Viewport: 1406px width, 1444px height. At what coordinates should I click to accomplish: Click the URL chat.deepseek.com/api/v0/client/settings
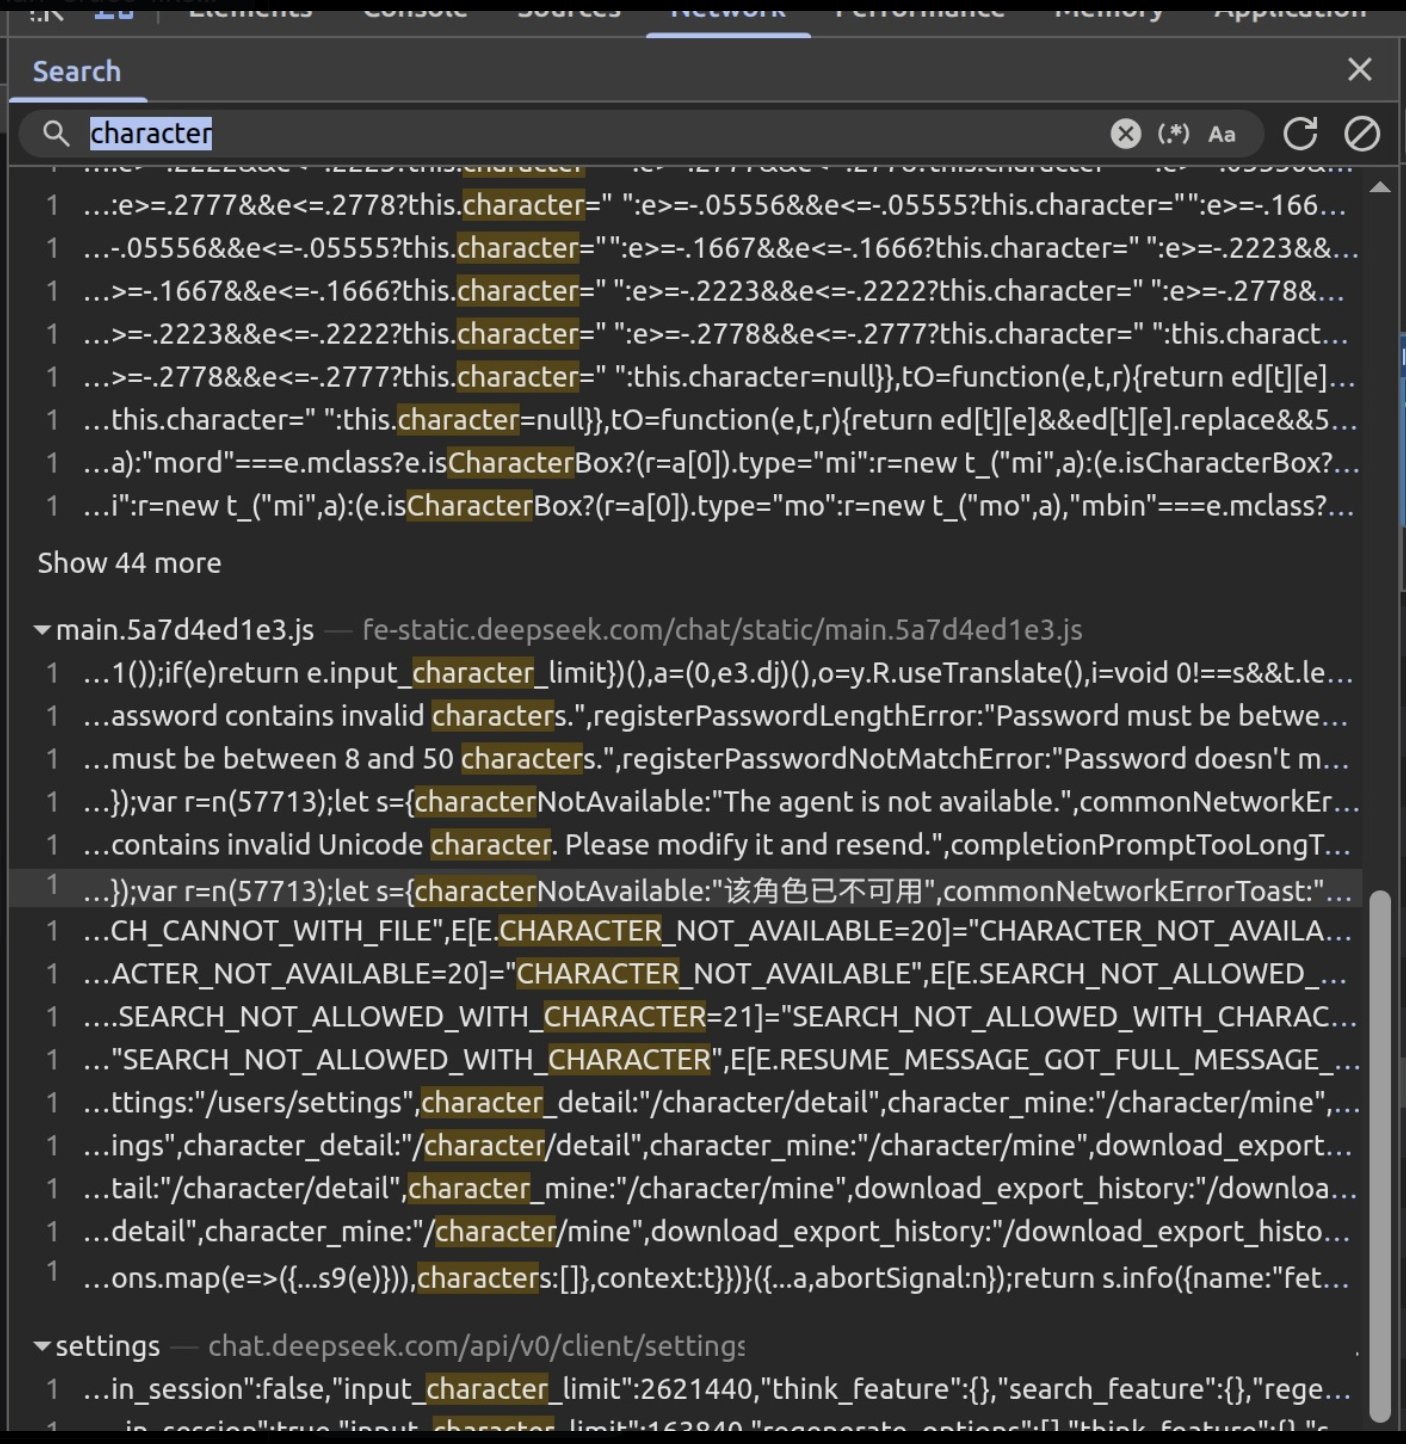point(476,1346)
